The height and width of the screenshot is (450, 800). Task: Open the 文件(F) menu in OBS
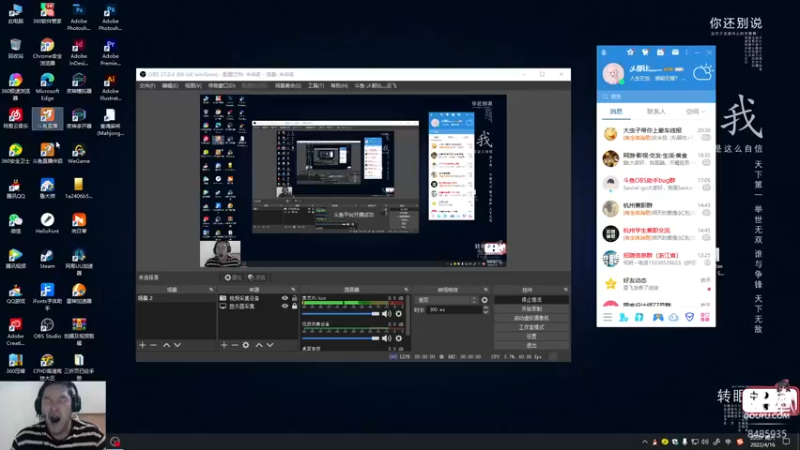[147, 86]
